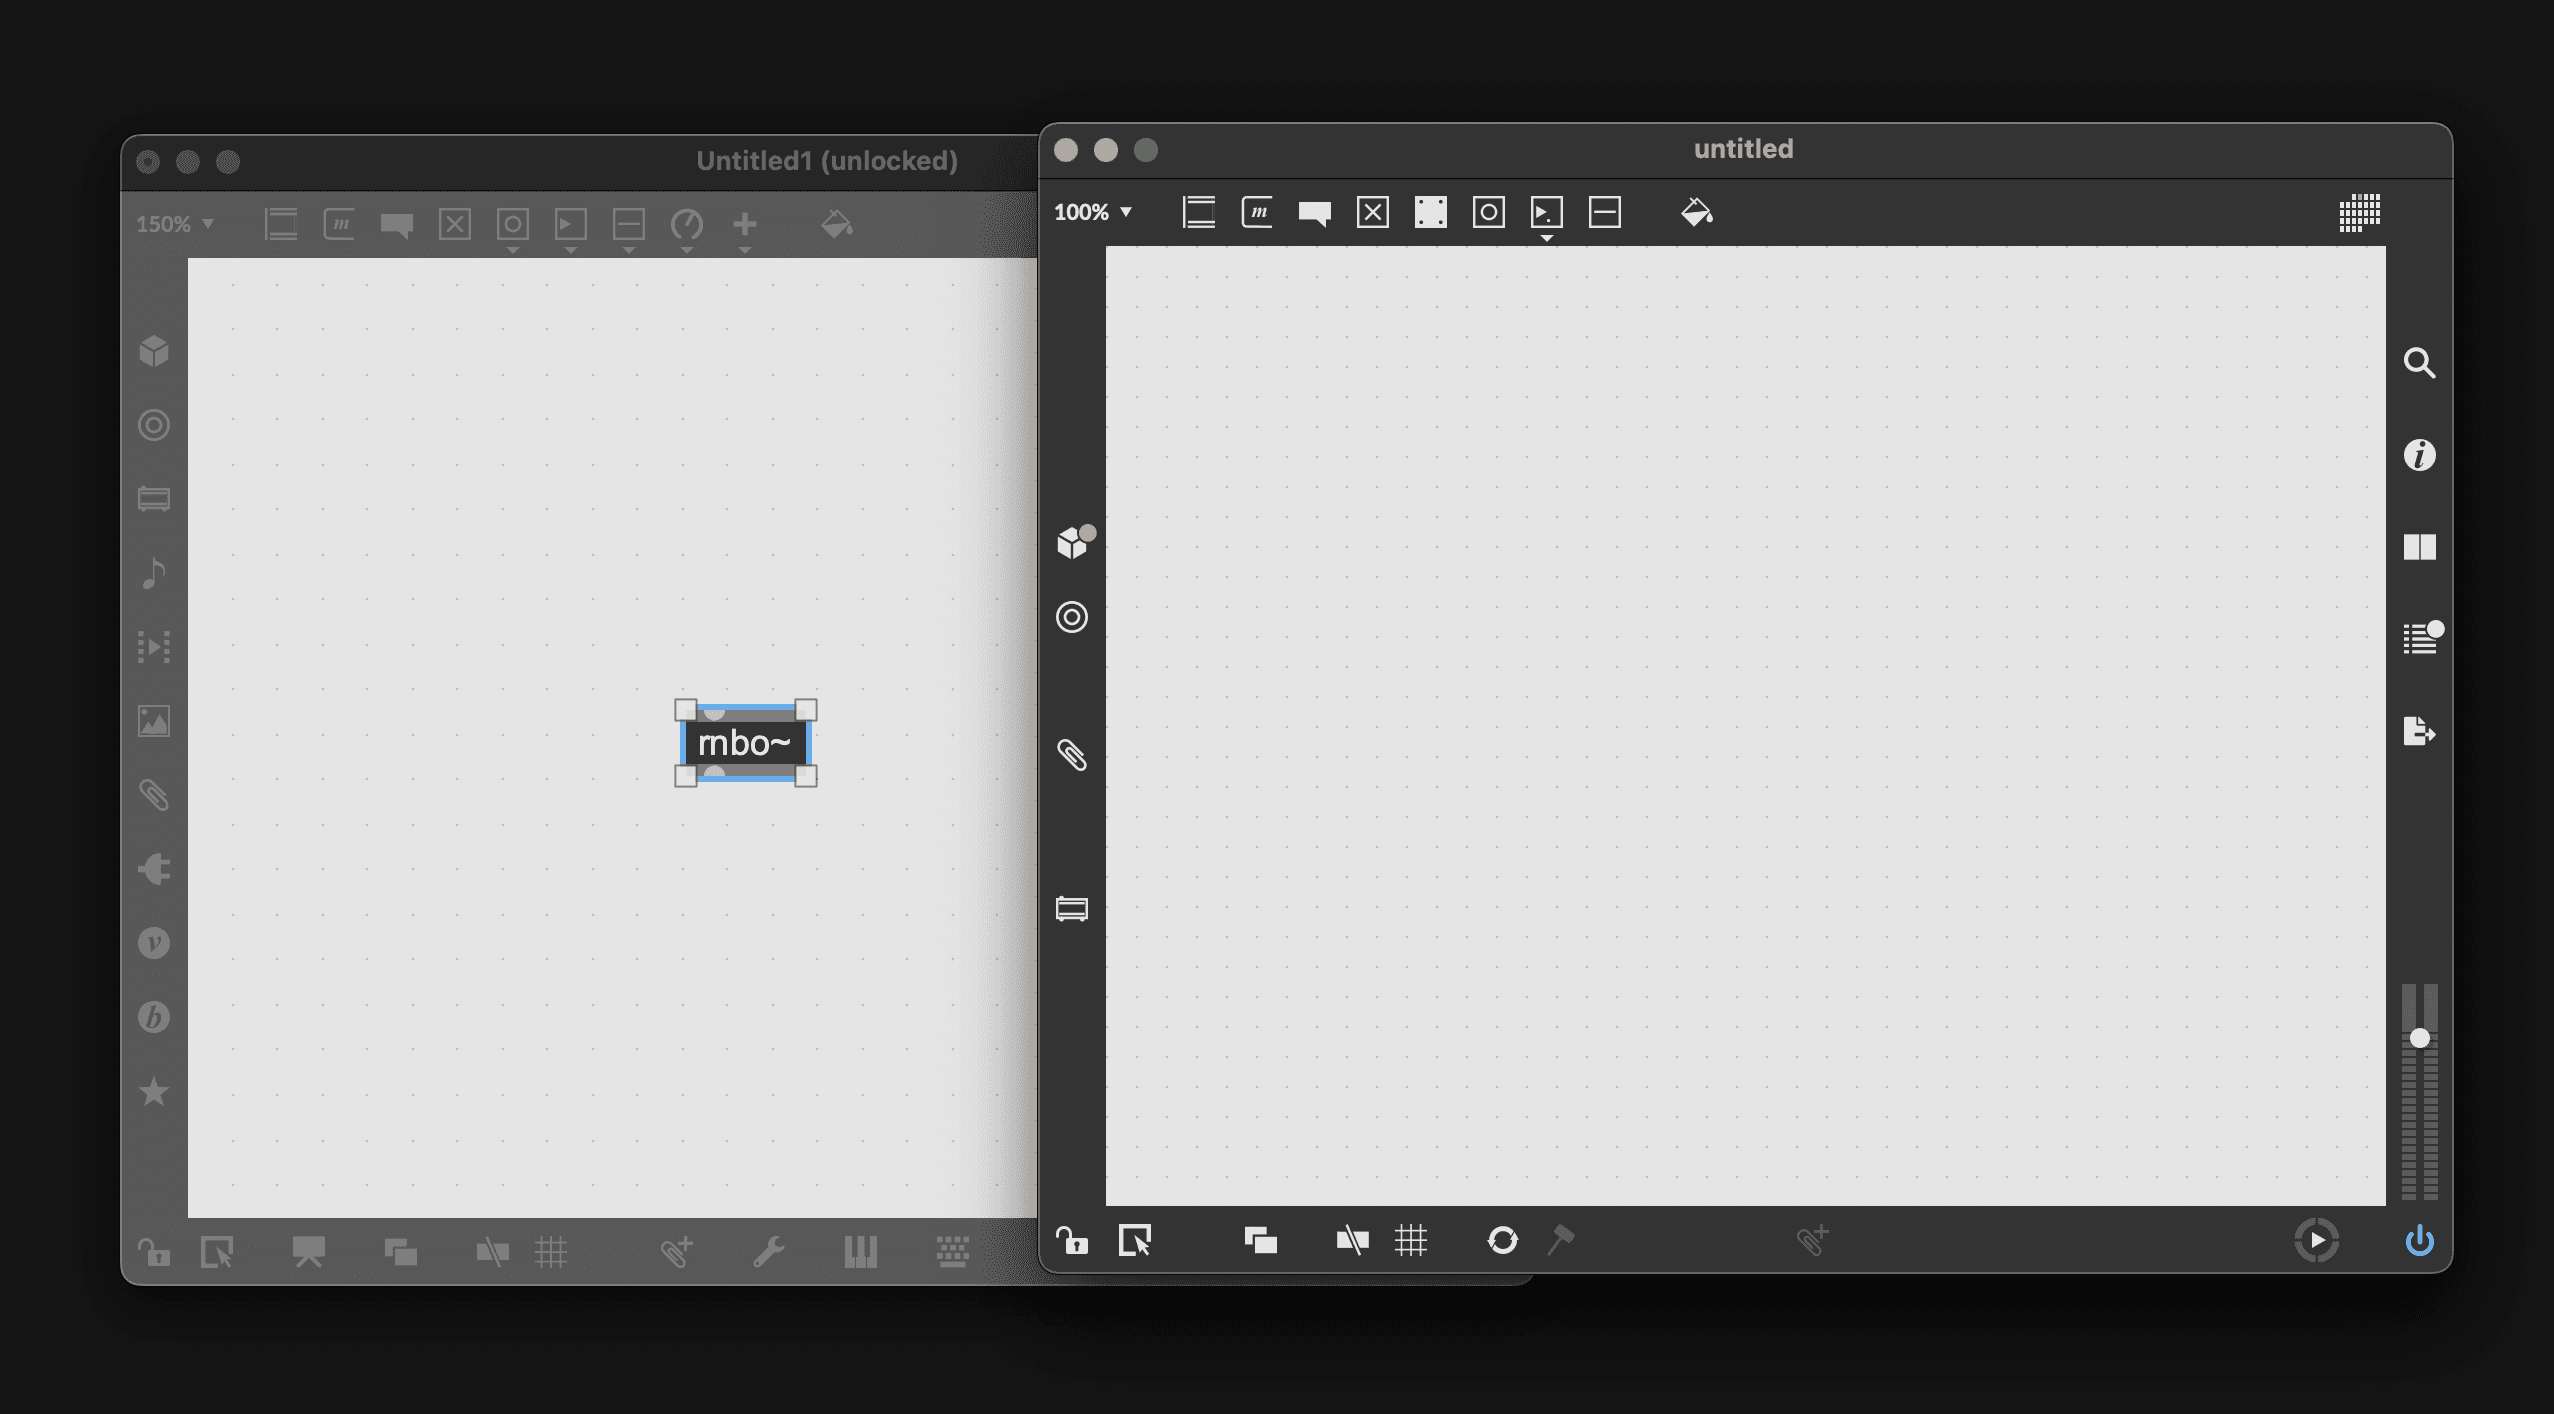The width and height of the screenshot is (2554, 1414).
Task: Open the Export sidebar in the RNBO window
Action: click(x=2421, y=731)
